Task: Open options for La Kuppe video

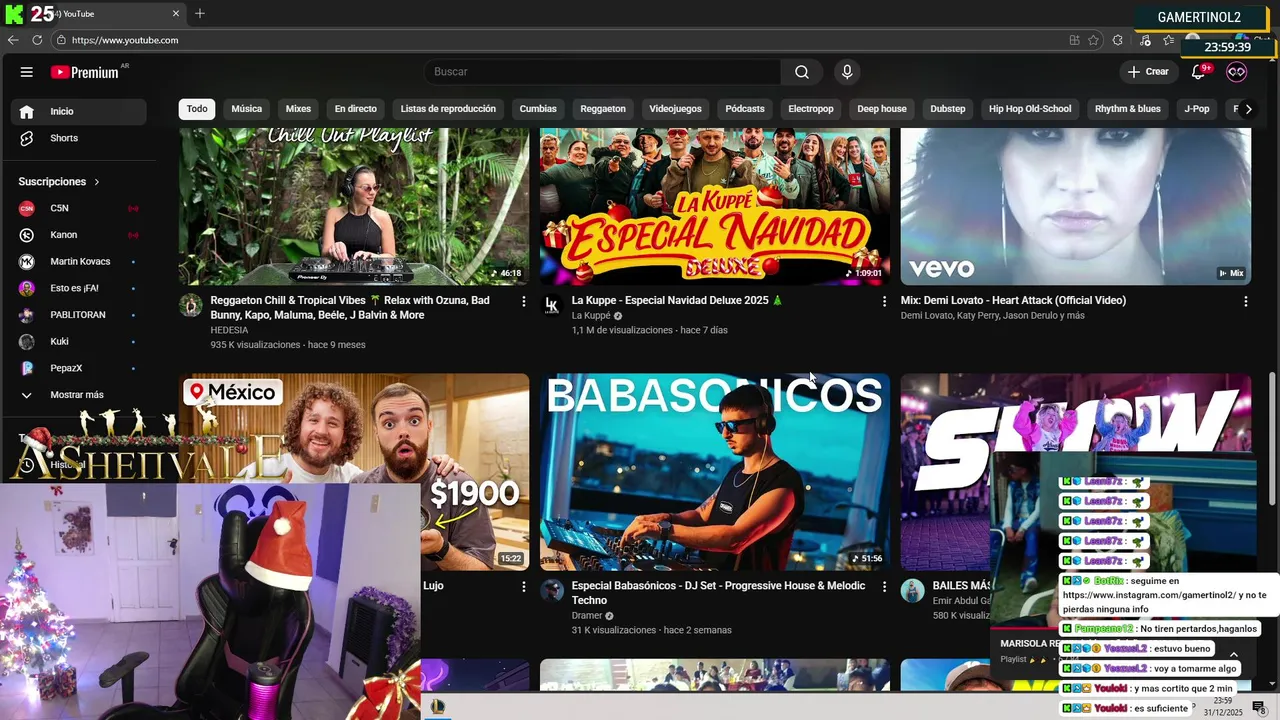Action: click(x=884, y=301)
